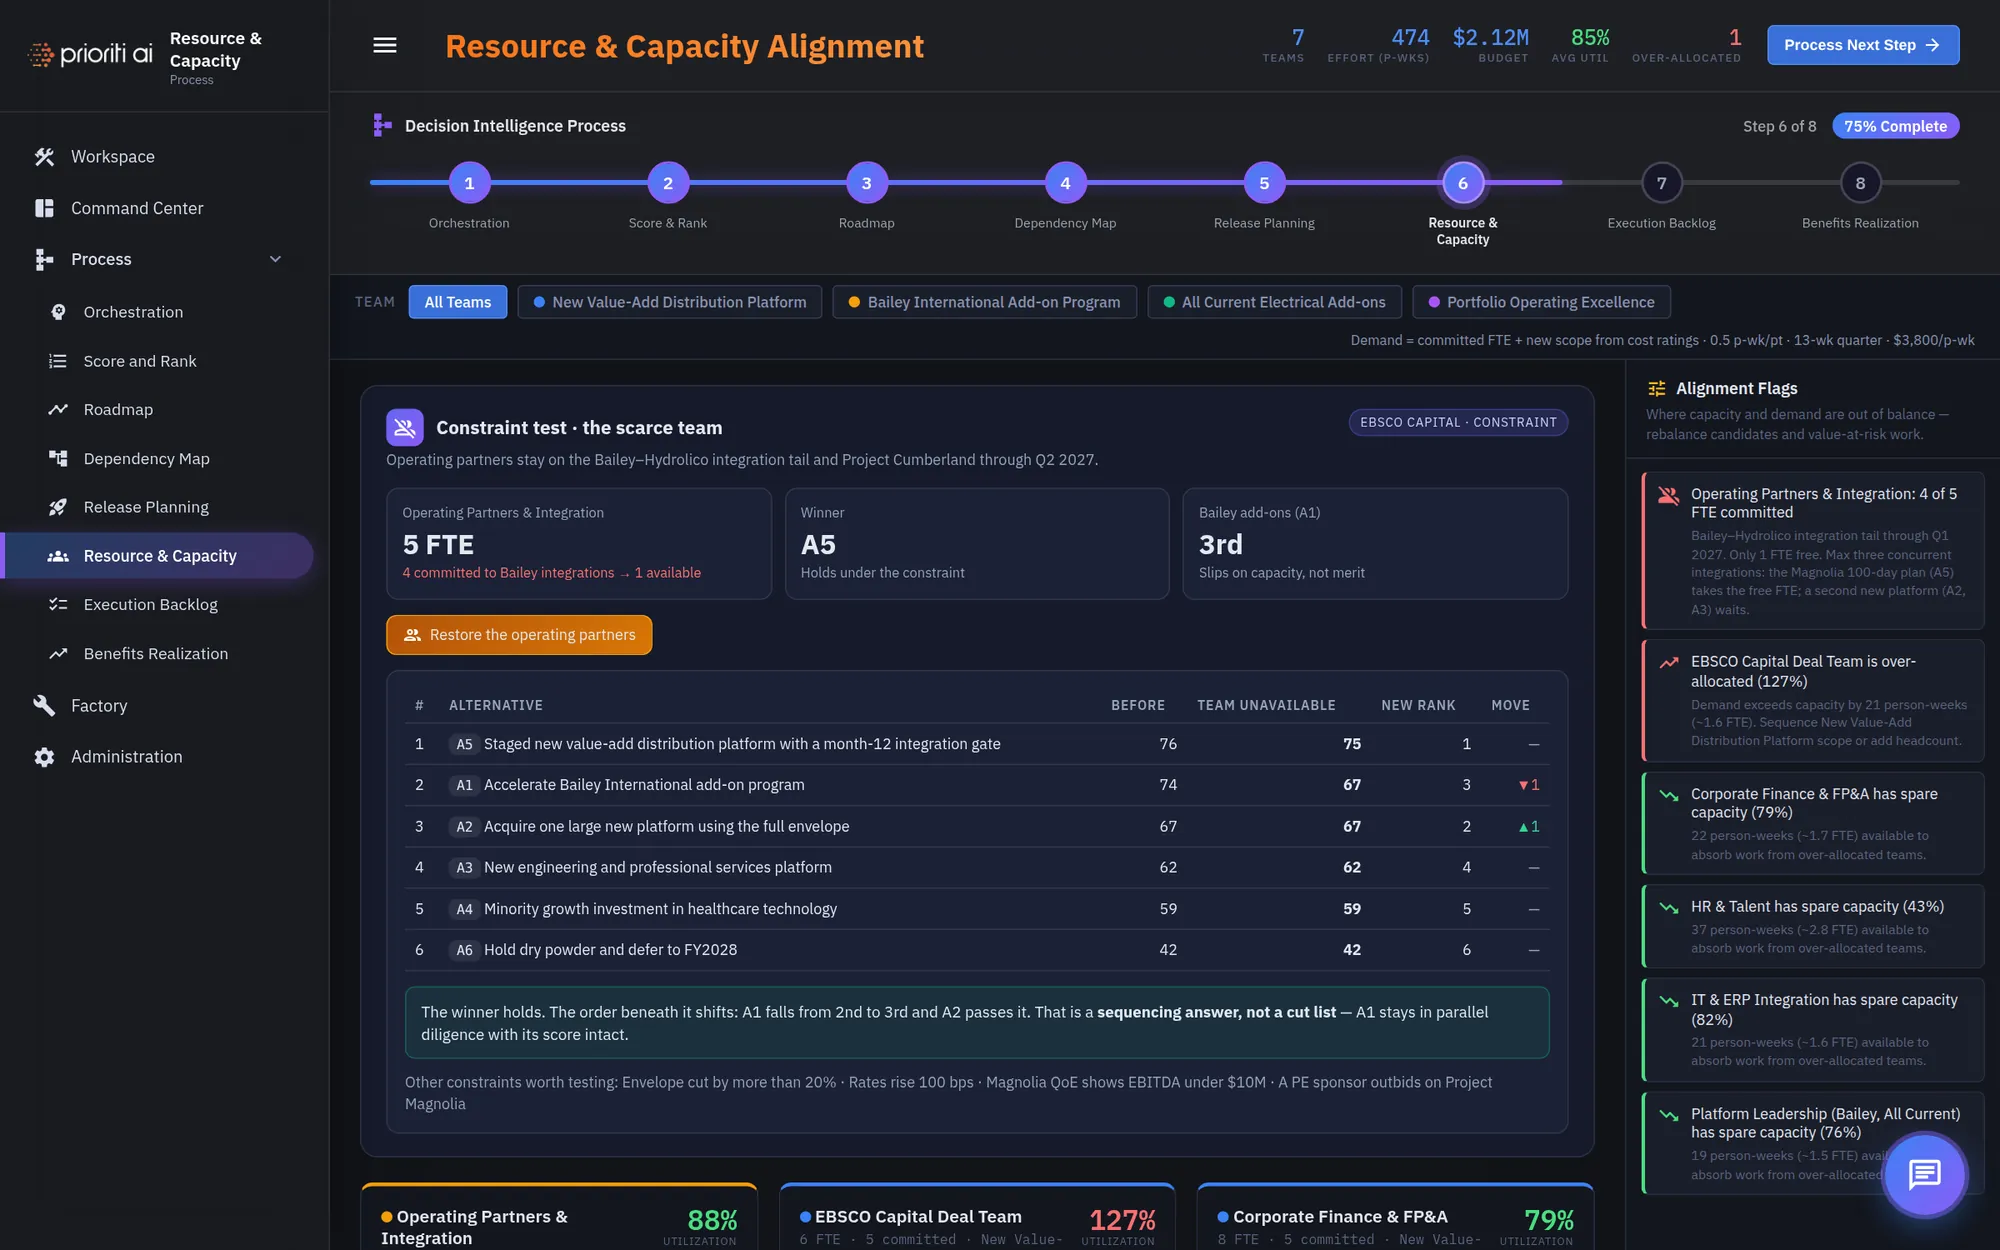Open the EBSCO Capital over-allocated flag

pos(1813,700)
